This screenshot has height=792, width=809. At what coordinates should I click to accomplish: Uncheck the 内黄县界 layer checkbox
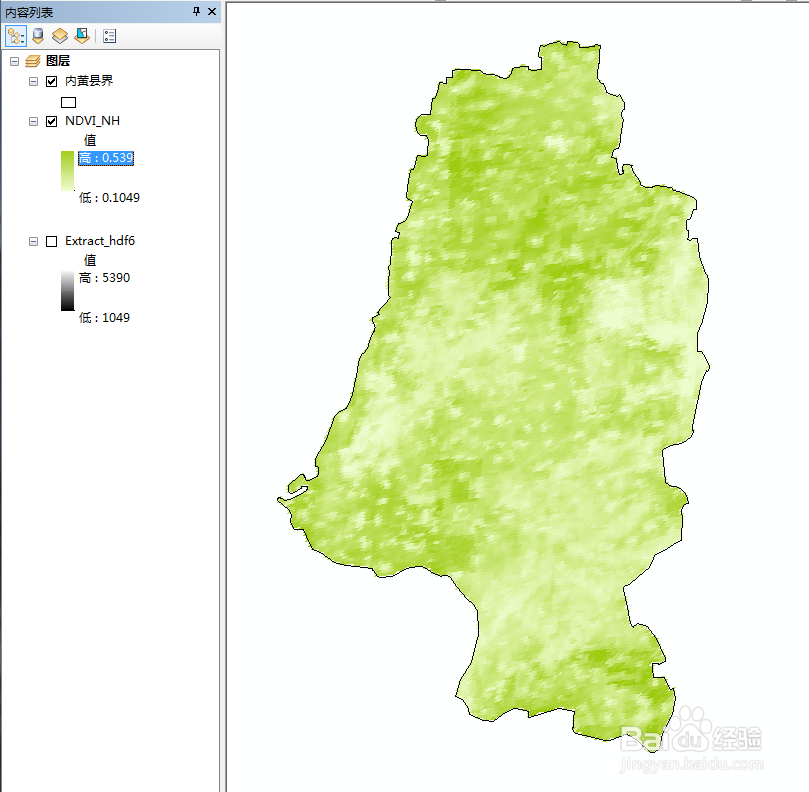pyautogui.click(x=52, y=82)
